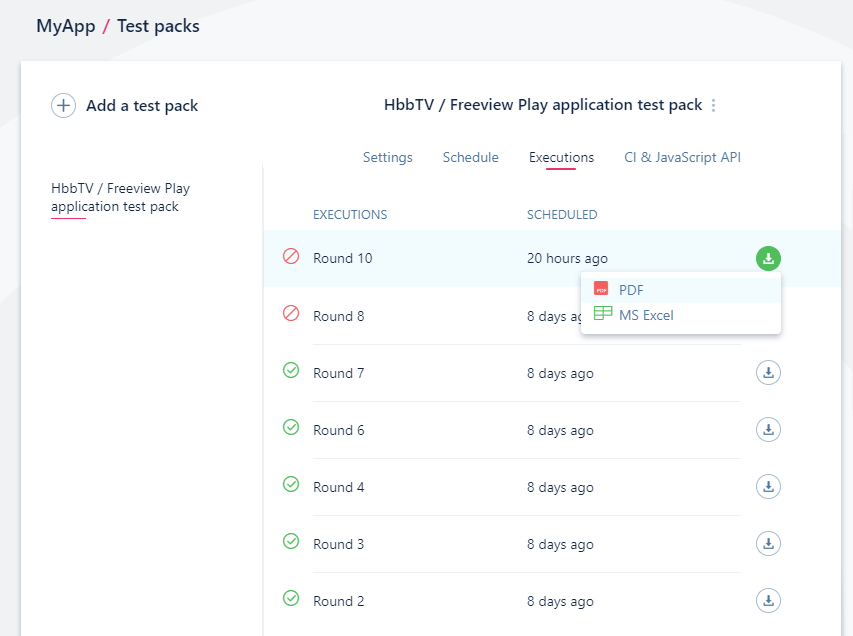
Task: Click Test packs in the breadcrumb
Action: (x=158, y=26)
